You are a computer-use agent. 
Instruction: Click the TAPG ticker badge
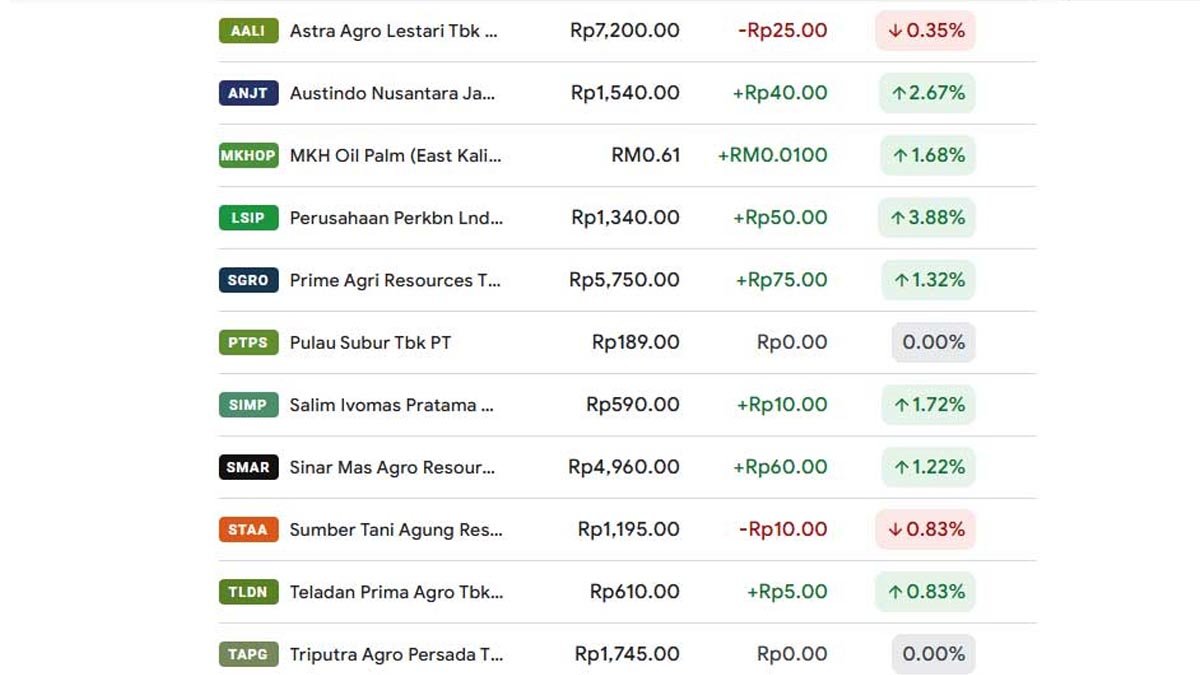pos(248,654)
